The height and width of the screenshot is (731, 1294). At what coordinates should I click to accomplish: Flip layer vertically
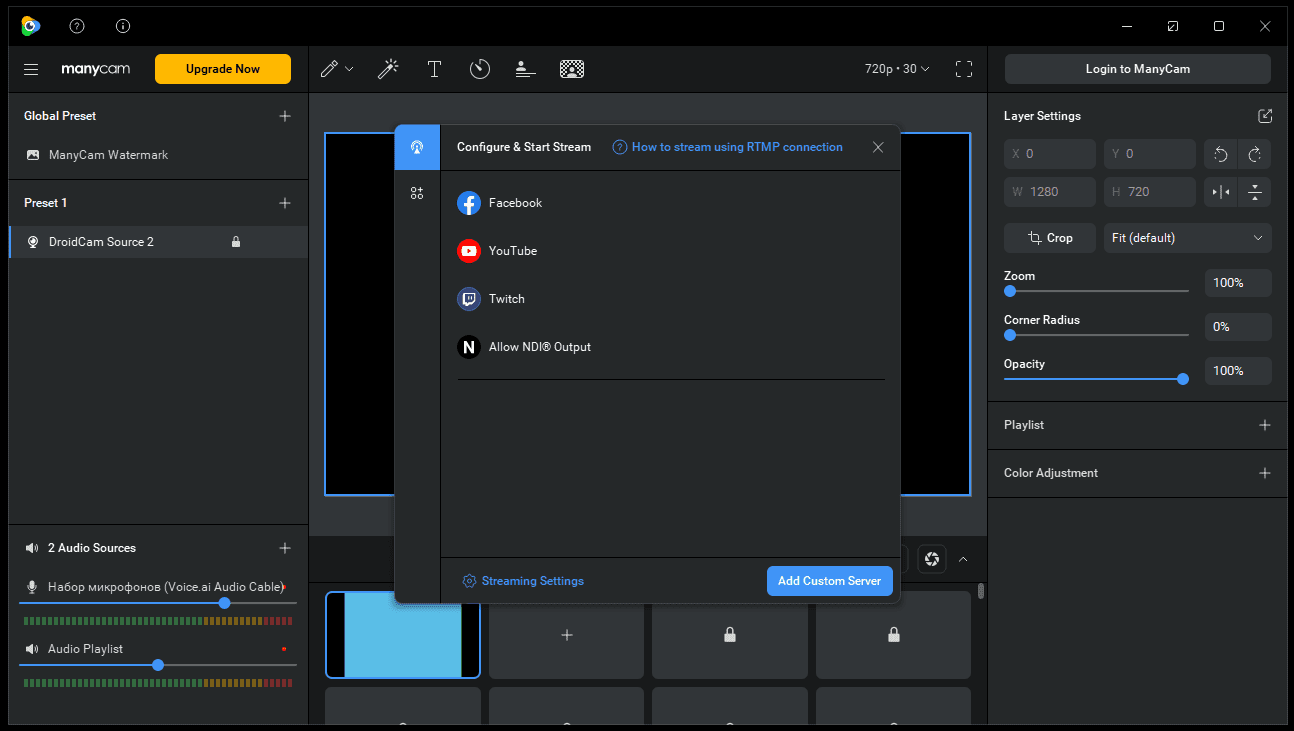[x=1255, y=192]
